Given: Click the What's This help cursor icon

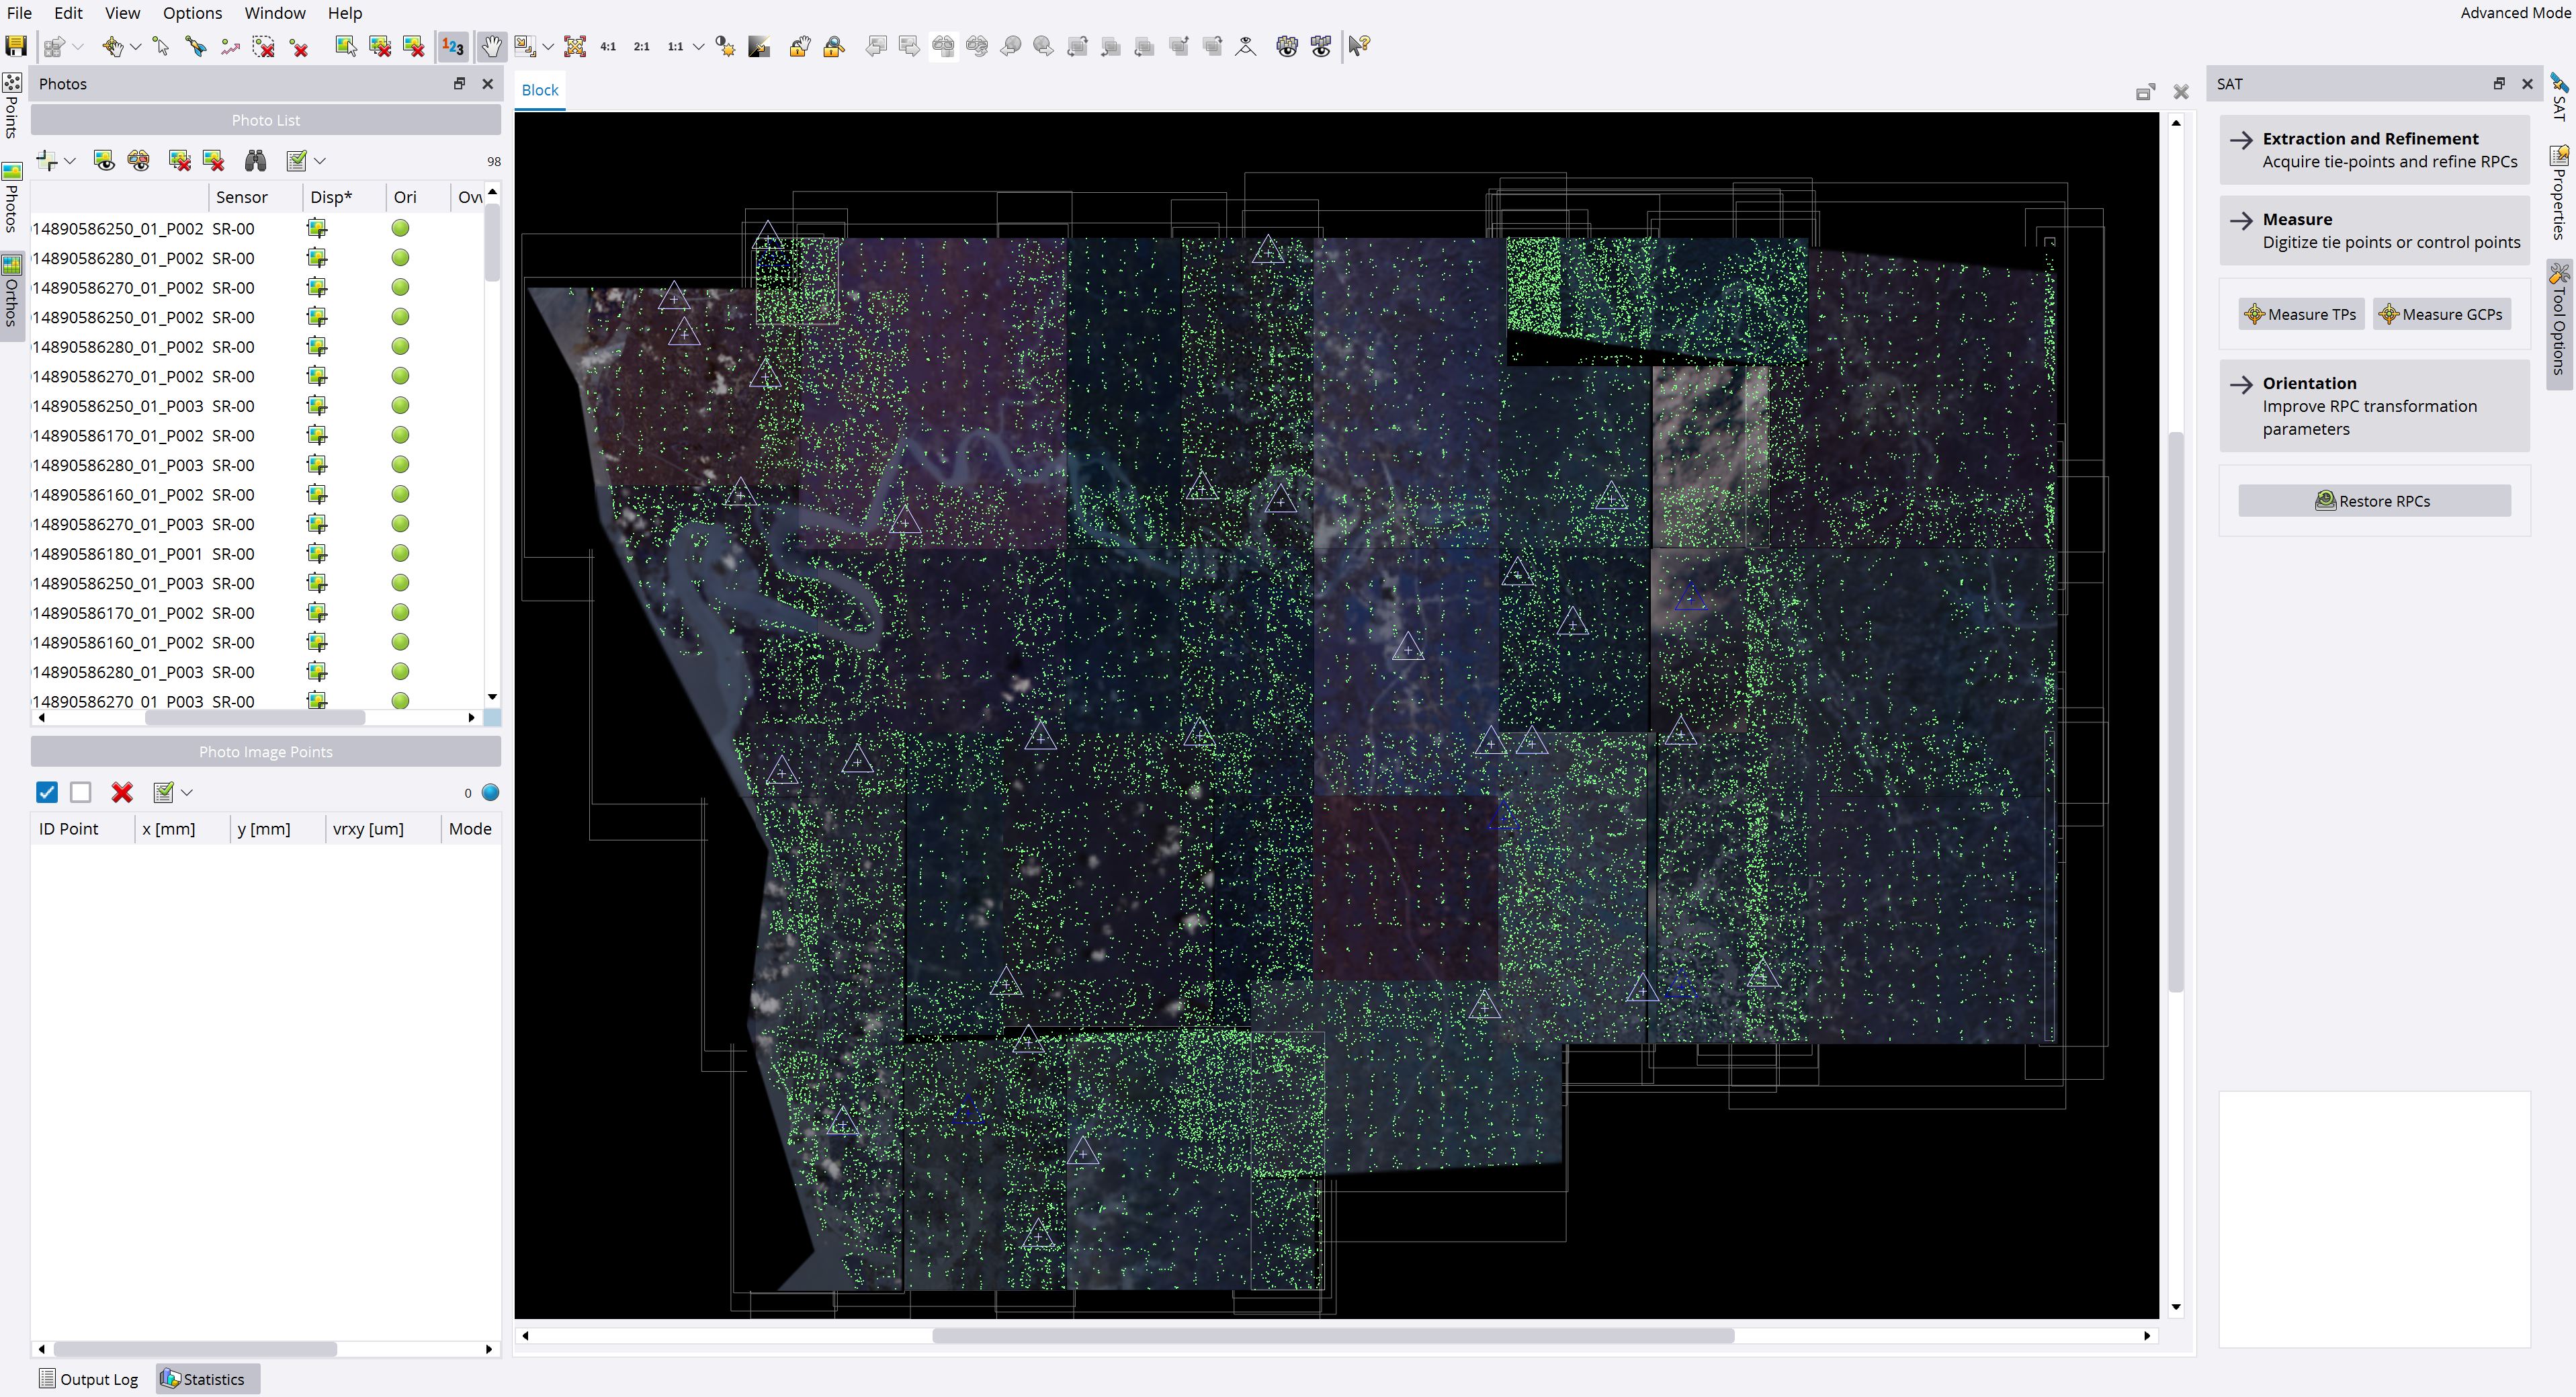Looking at the screenshot, I should pyautogui.click(x=1359, y=46).
